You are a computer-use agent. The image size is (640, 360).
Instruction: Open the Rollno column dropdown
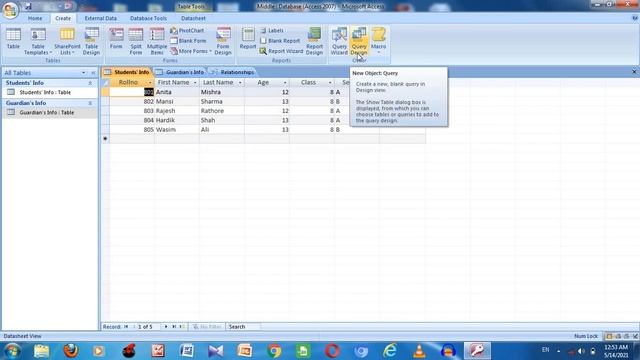pos(150,83)
